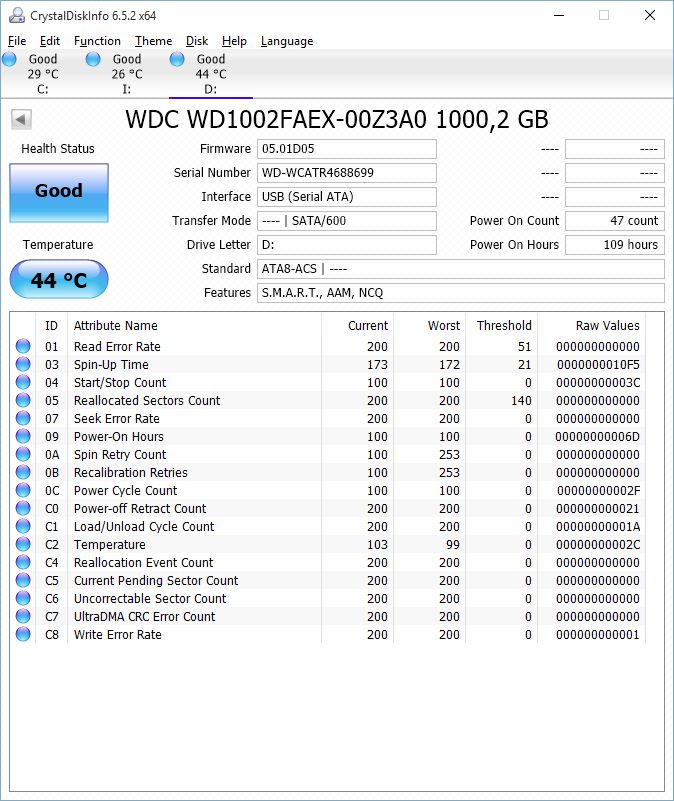
Task: Click status orb for Power-On Hours
Action: coord(23,436)
